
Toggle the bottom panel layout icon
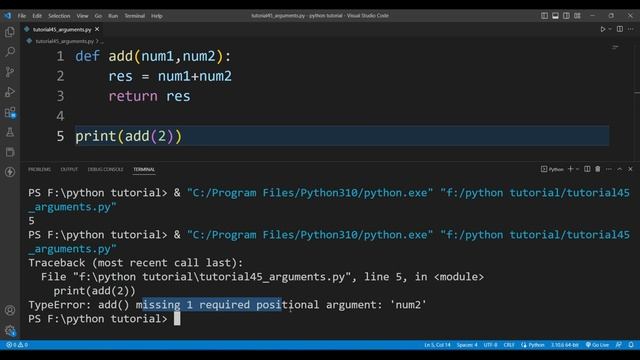pyautogui.click(x=556, y=16)
